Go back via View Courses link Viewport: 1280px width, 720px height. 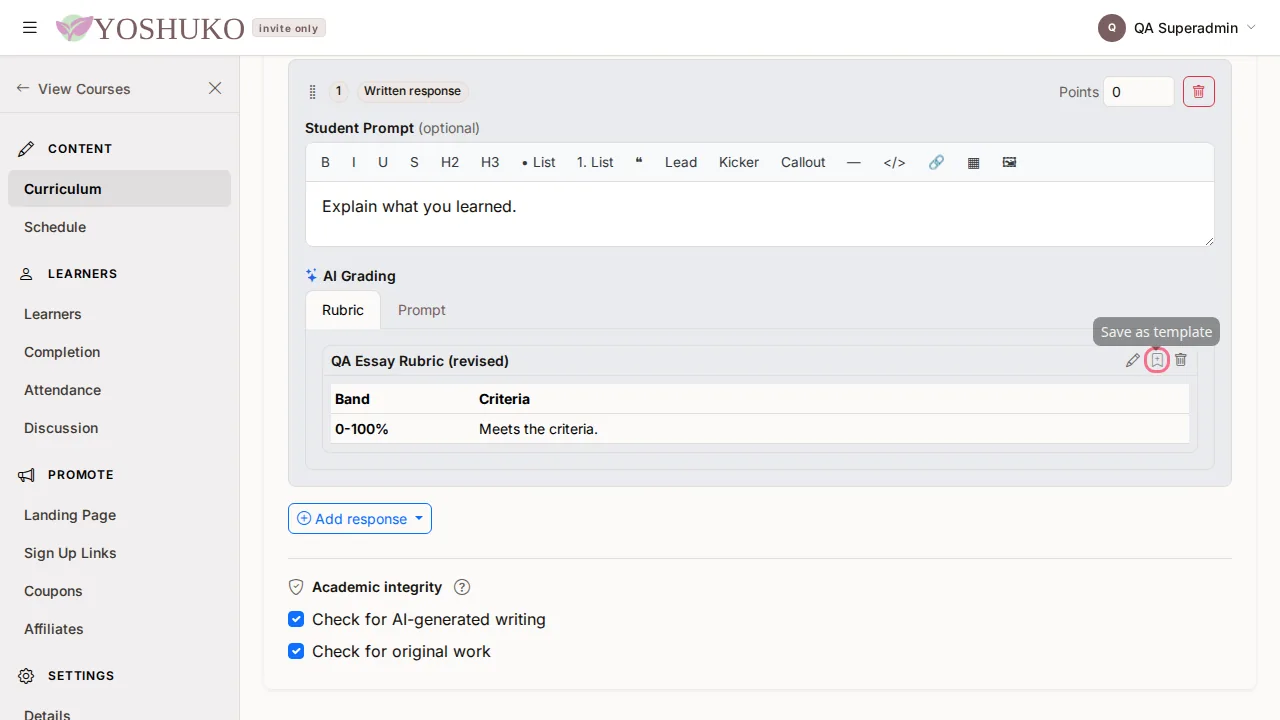[73, 88]
